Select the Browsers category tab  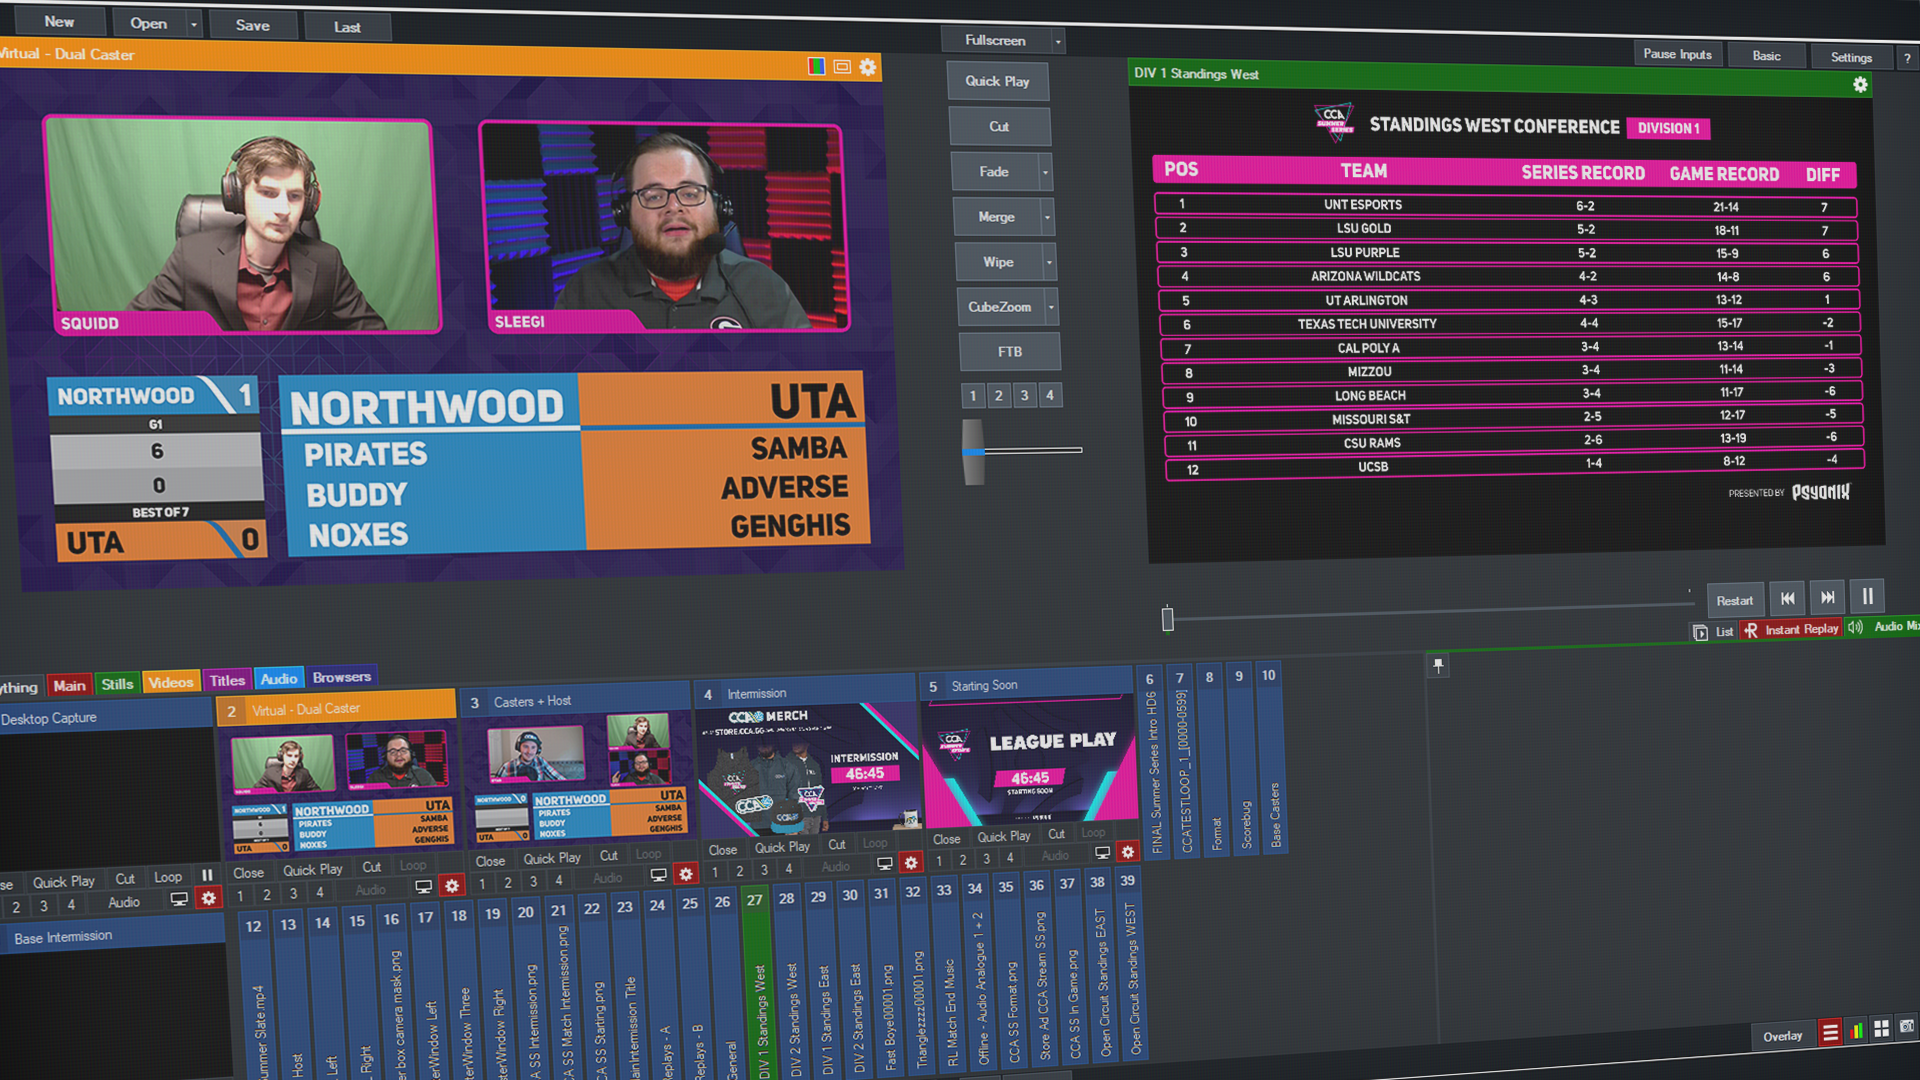click(x=341, y=677)
